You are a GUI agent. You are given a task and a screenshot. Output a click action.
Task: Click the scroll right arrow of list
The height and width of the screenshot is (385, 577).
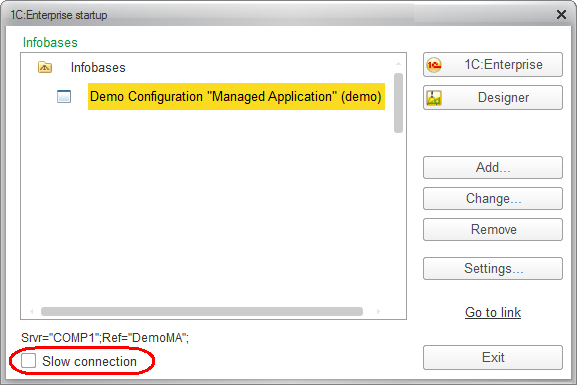pyautogui.click(x=378, y=311)
